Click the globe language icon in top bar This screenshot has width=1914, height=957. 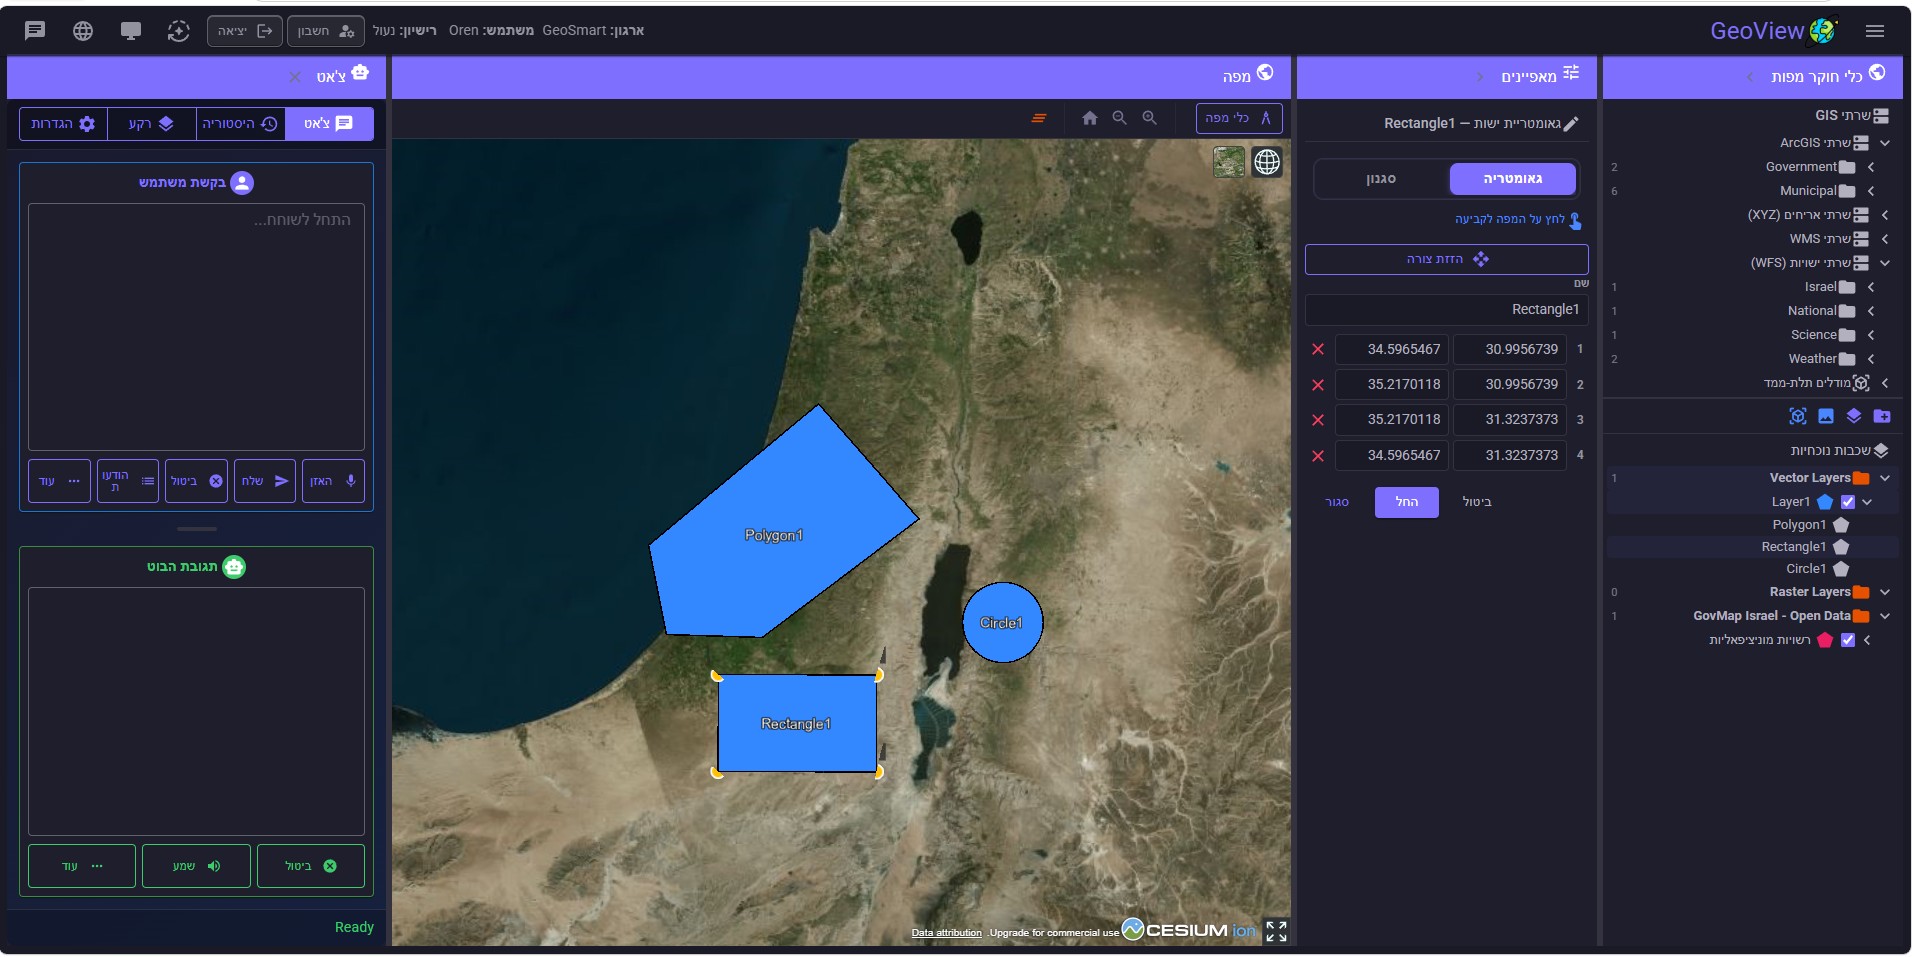point(83,31)
